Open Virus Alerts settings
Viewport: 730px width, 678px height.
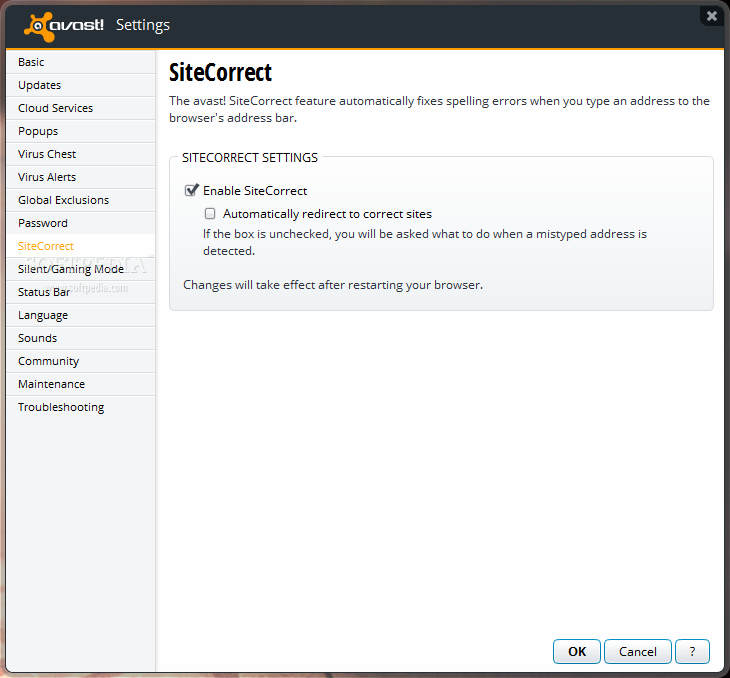[x=81, y=177]
